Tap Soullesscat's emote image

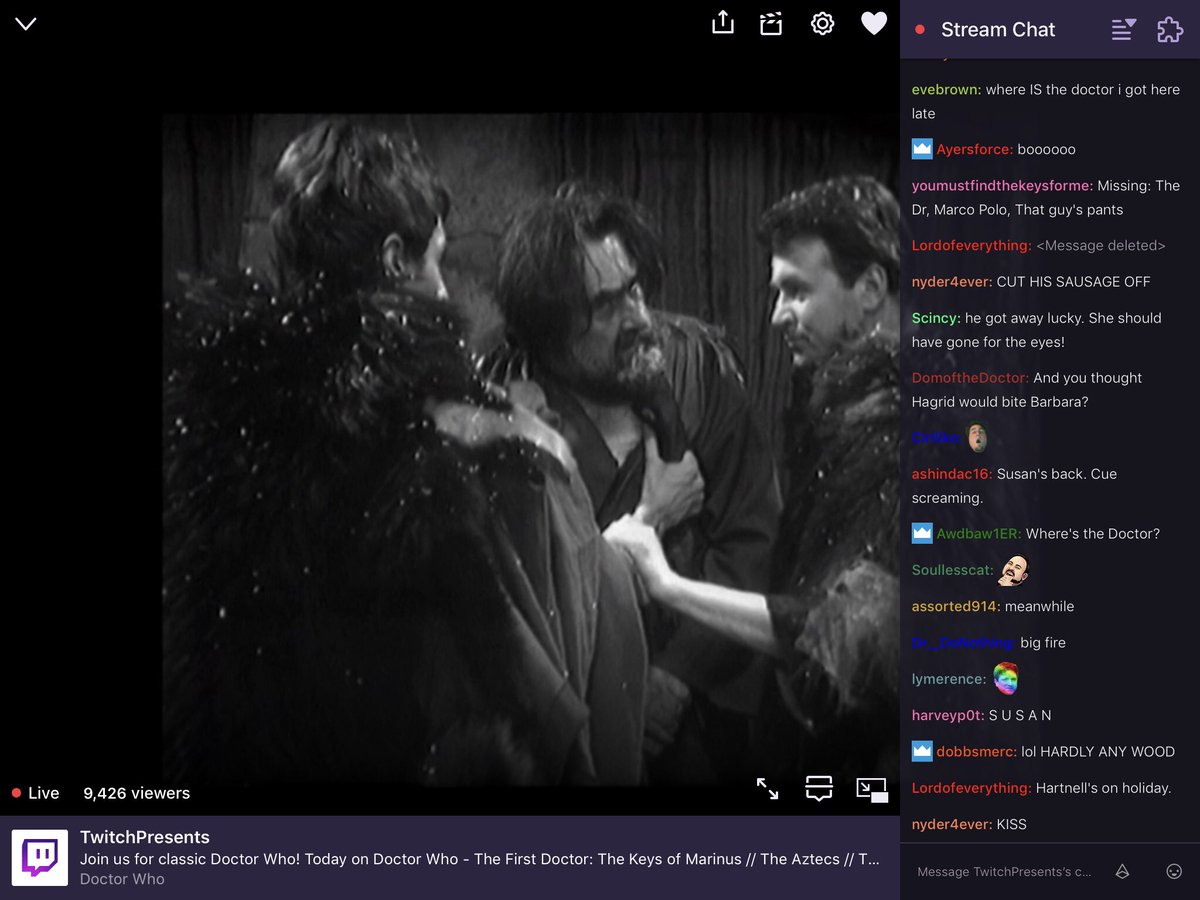tap(1013, 570)
